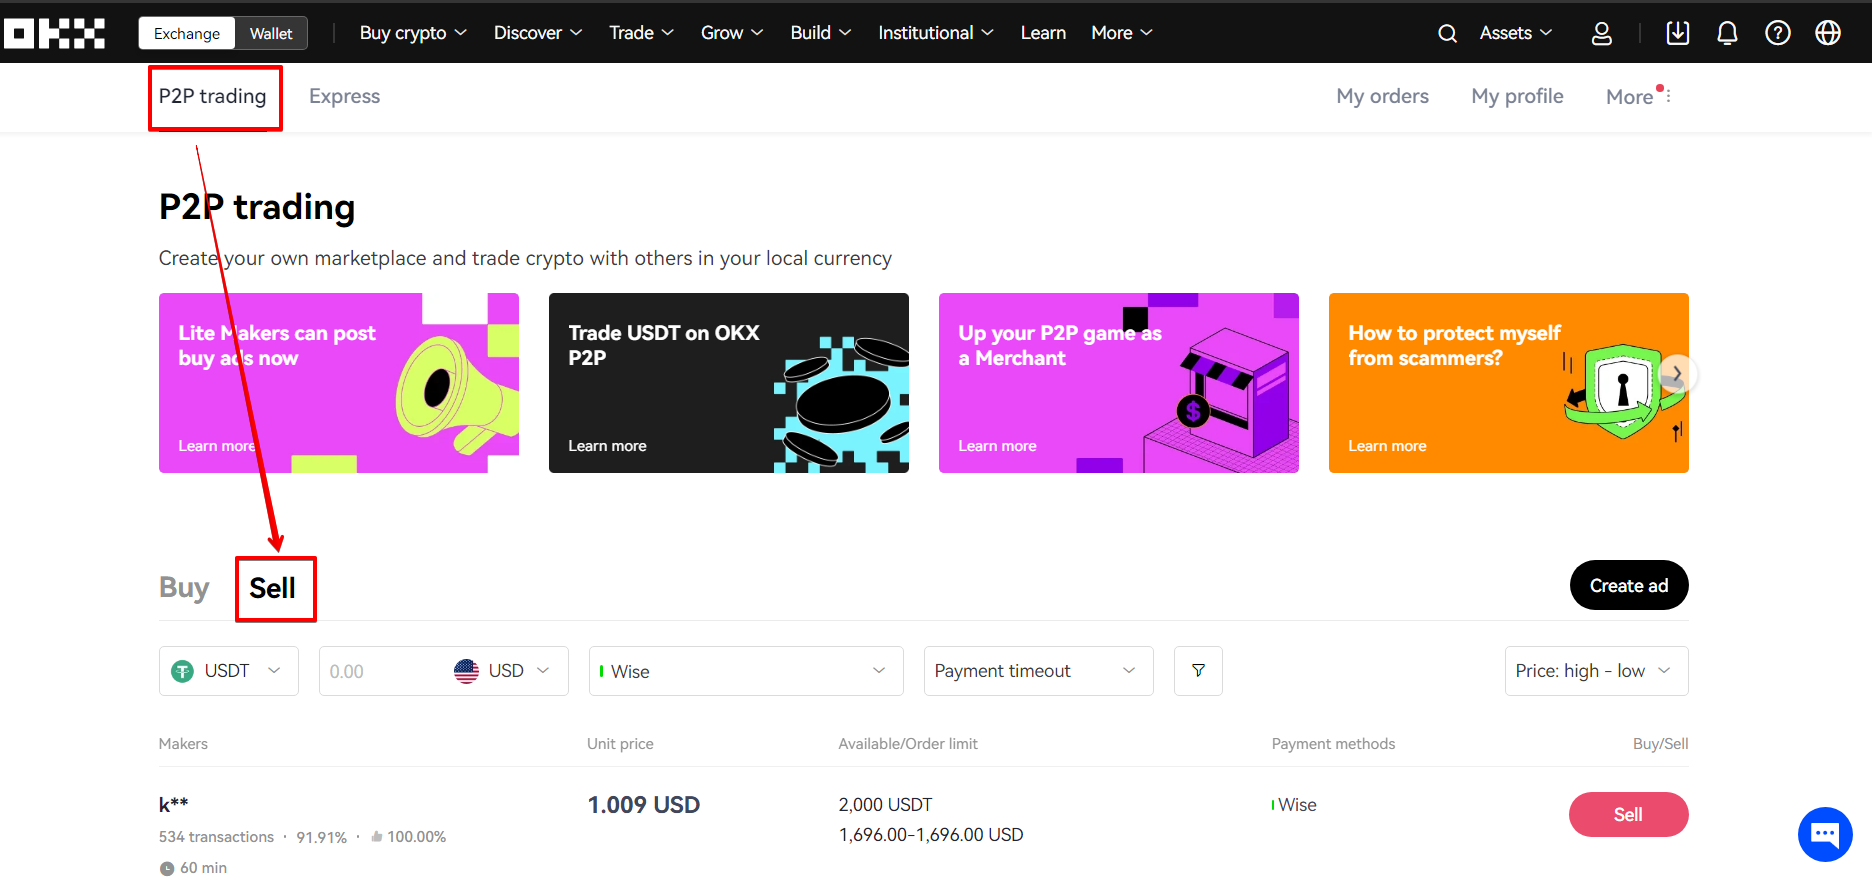
Task: Open the Payment timeout dropdown
Action: pyautogui.click(x=1038, y=671)
